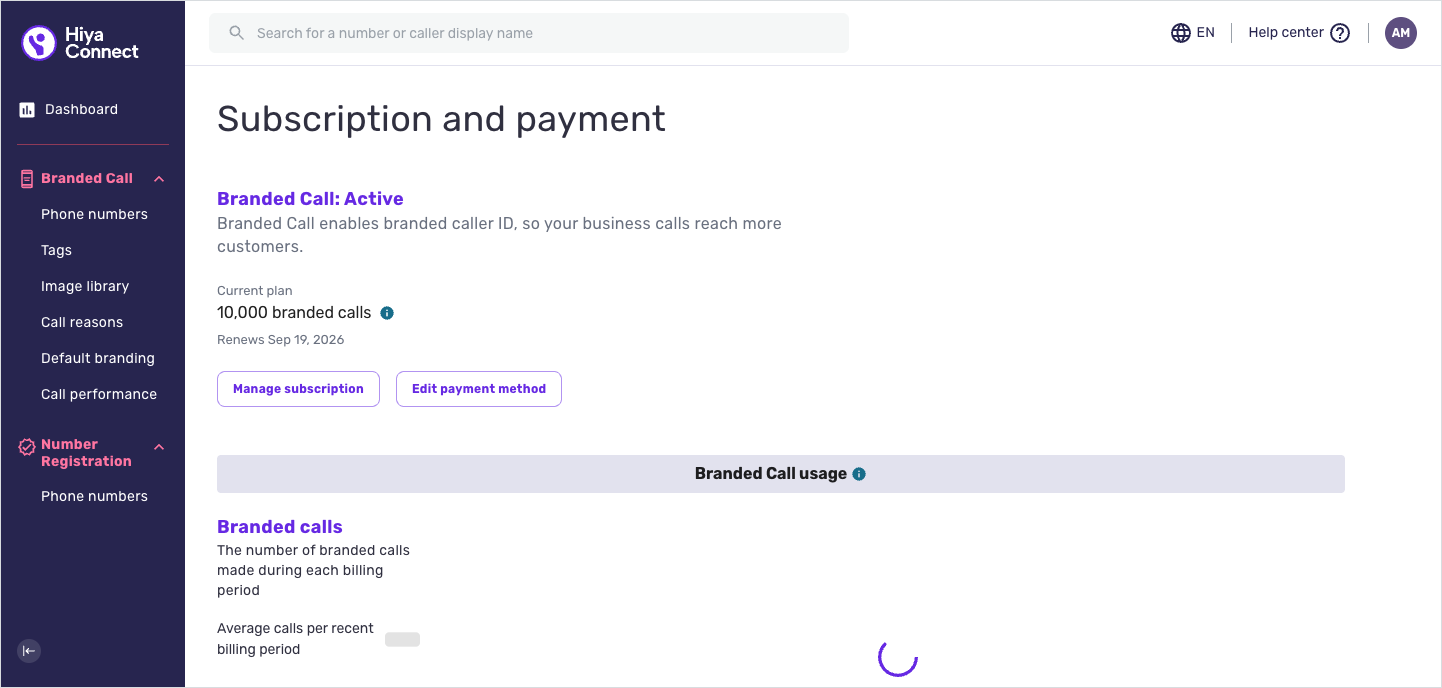
Task: Click the Hiya Connect logo icon
Action: tap(39, 43)
